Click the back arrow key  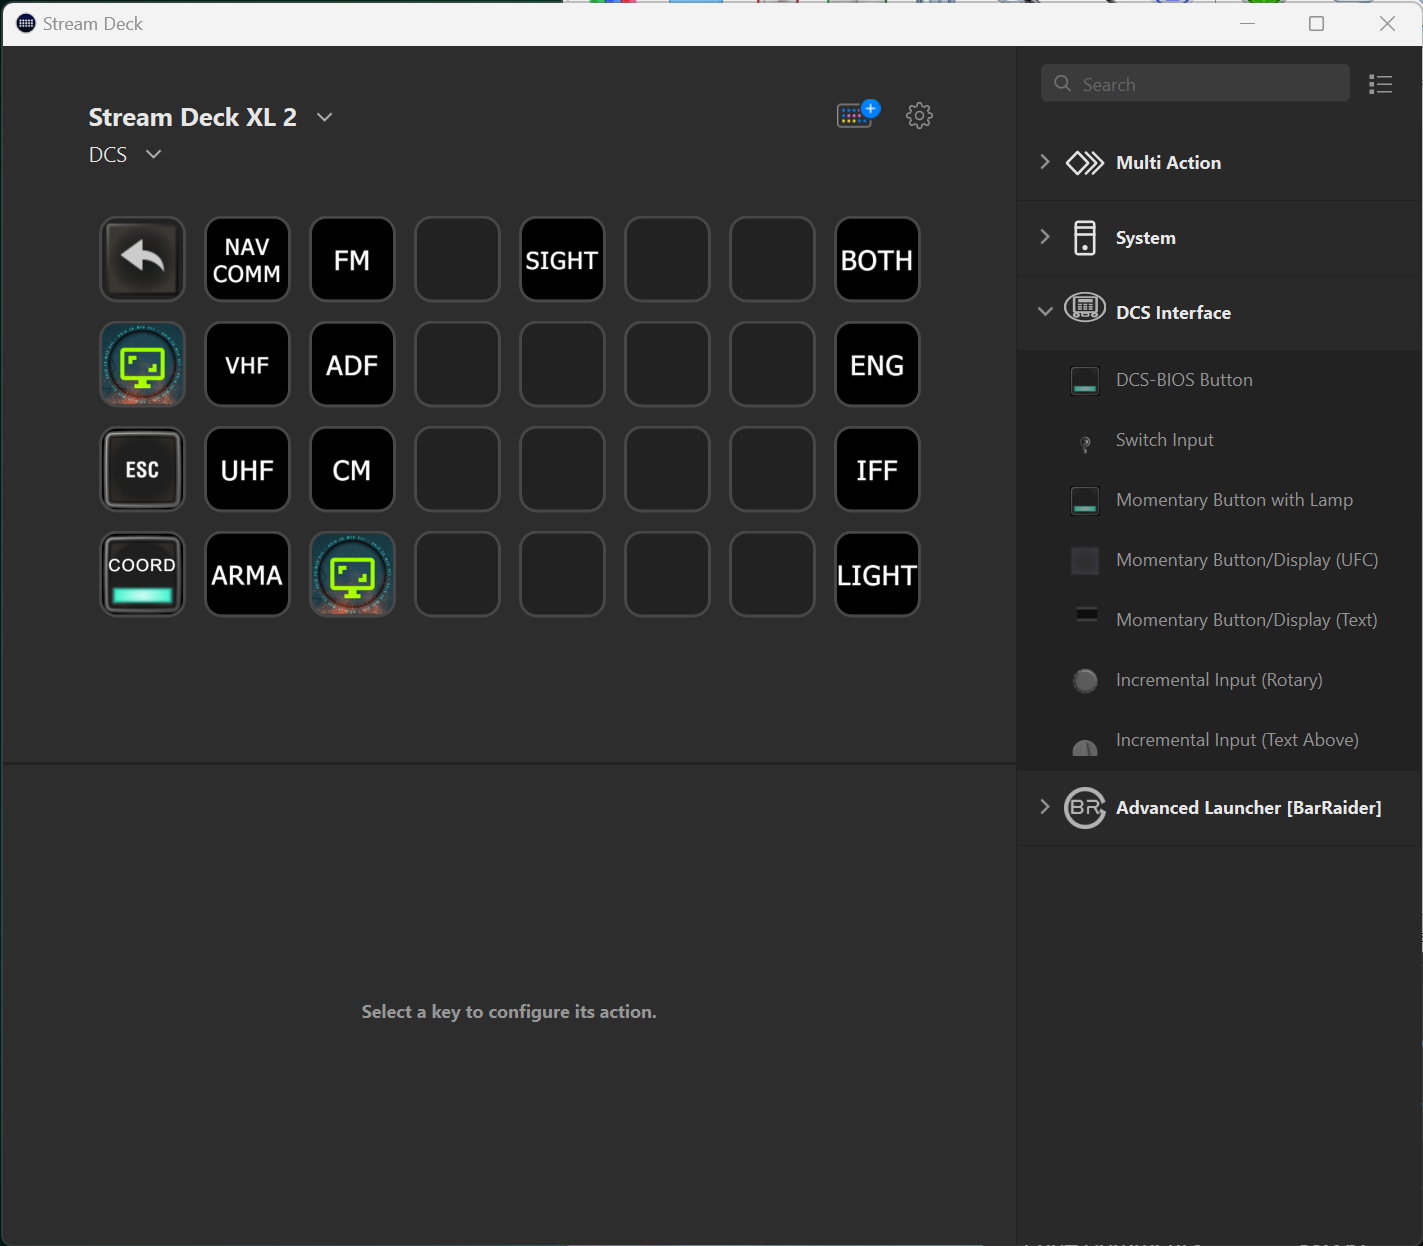pyautogui.click(x=142, y=259)
